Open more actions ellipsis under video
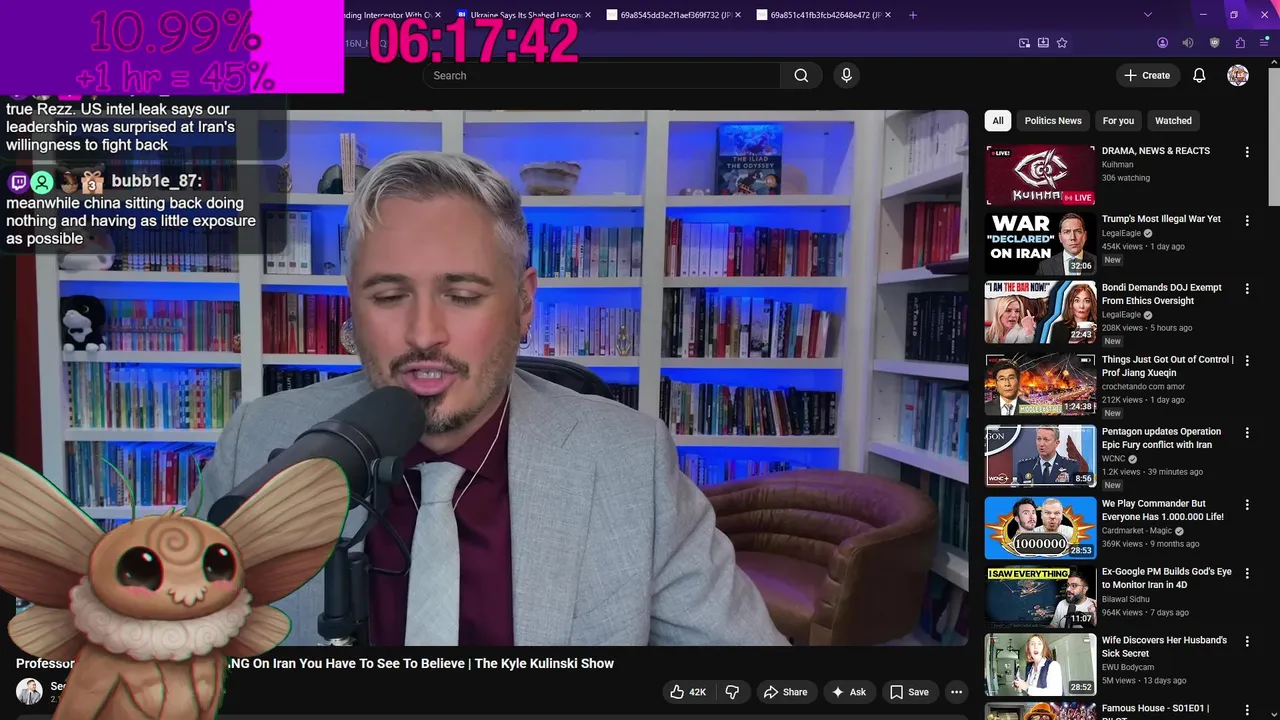This screenshot has width=1280, height=720. [x=956, y=692]
